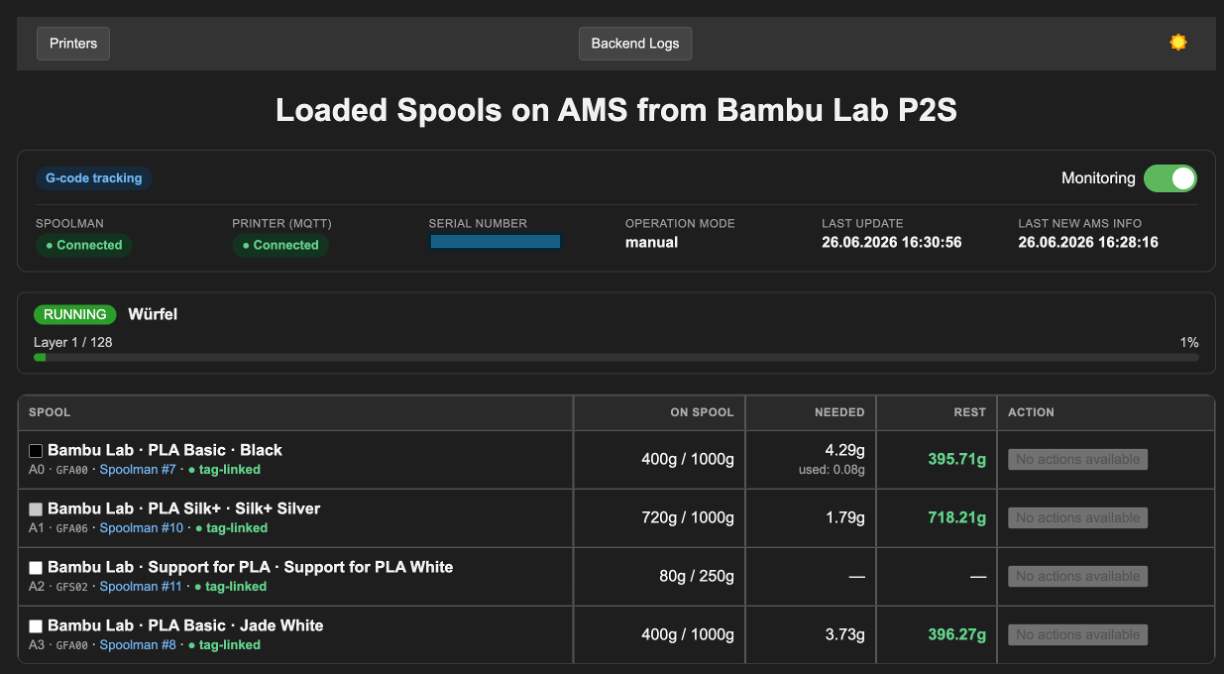Open the Spoolman #7 link

138,469
